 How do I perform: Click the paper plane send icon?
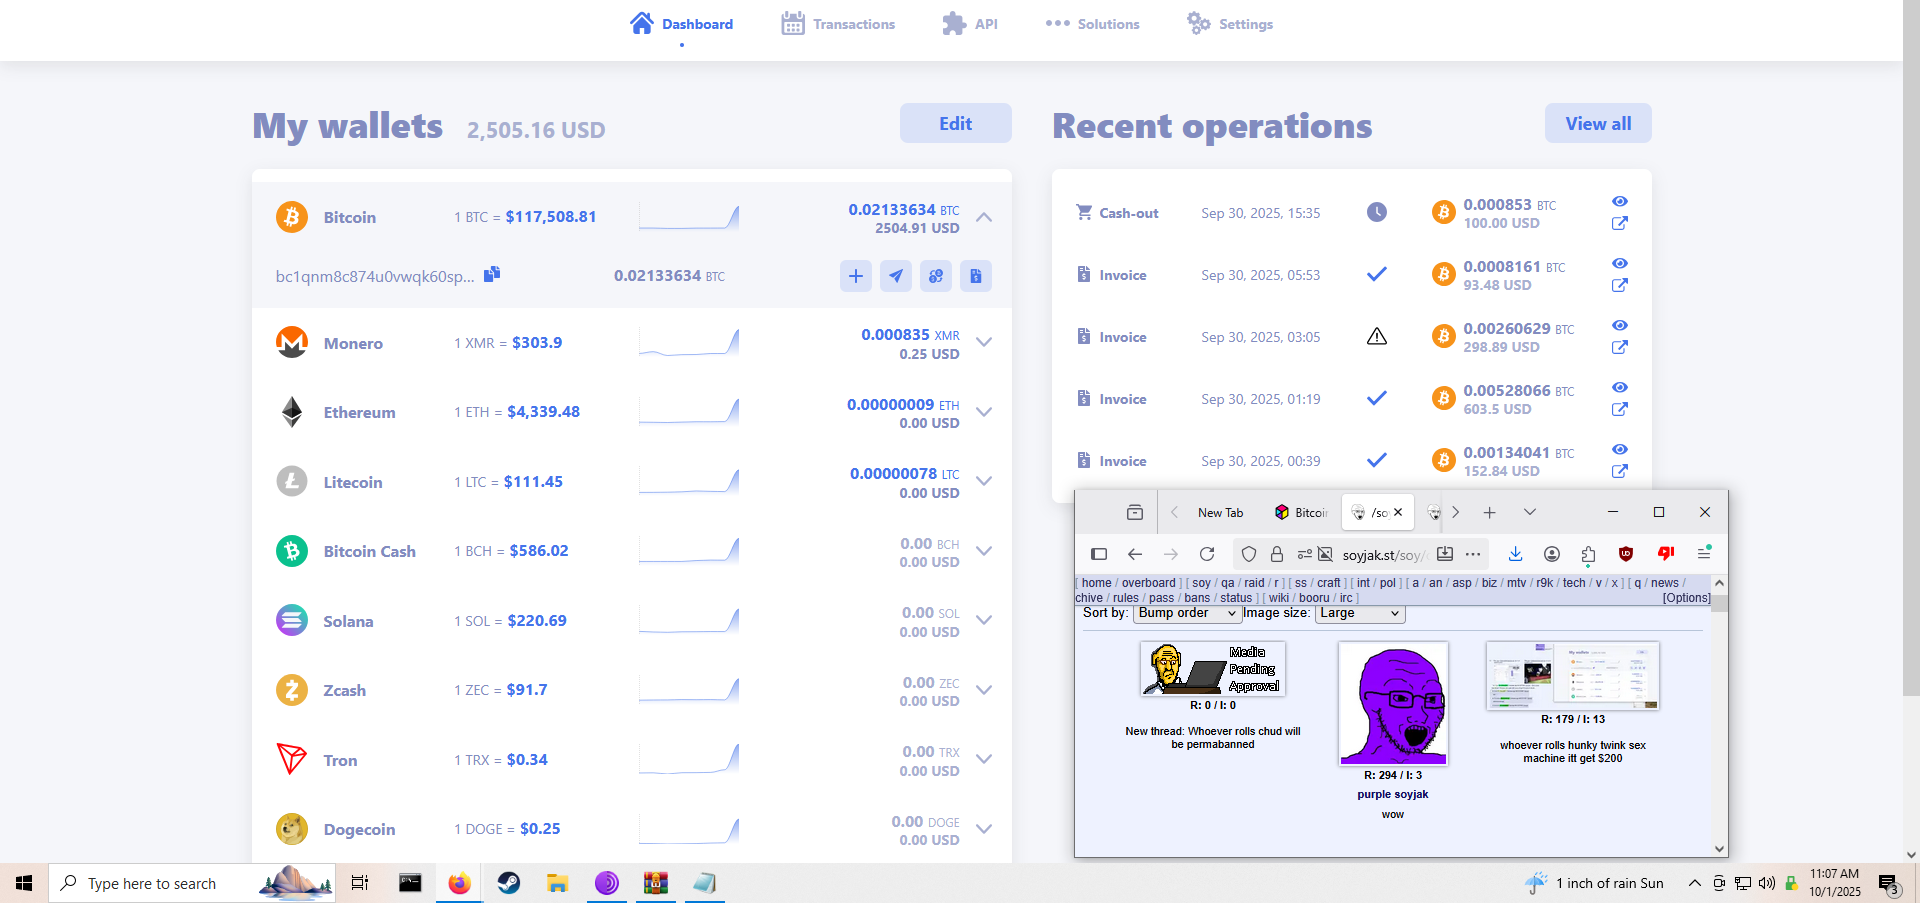point(896,276)
